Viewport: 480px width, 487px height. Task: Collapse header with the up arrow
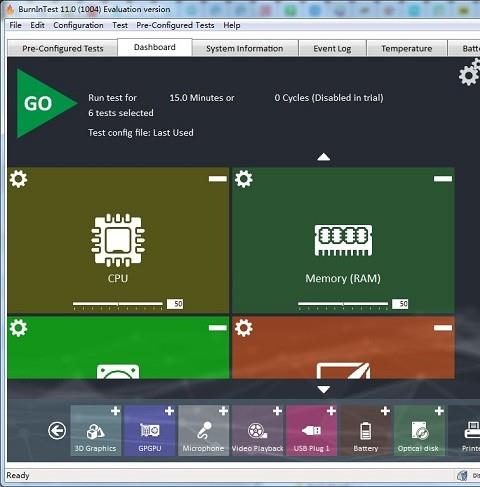[324, 157]
